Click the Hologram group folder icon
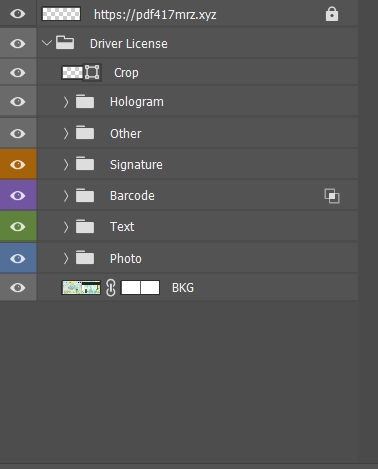Viewport: 378px width, 469px height. [85, 101]
